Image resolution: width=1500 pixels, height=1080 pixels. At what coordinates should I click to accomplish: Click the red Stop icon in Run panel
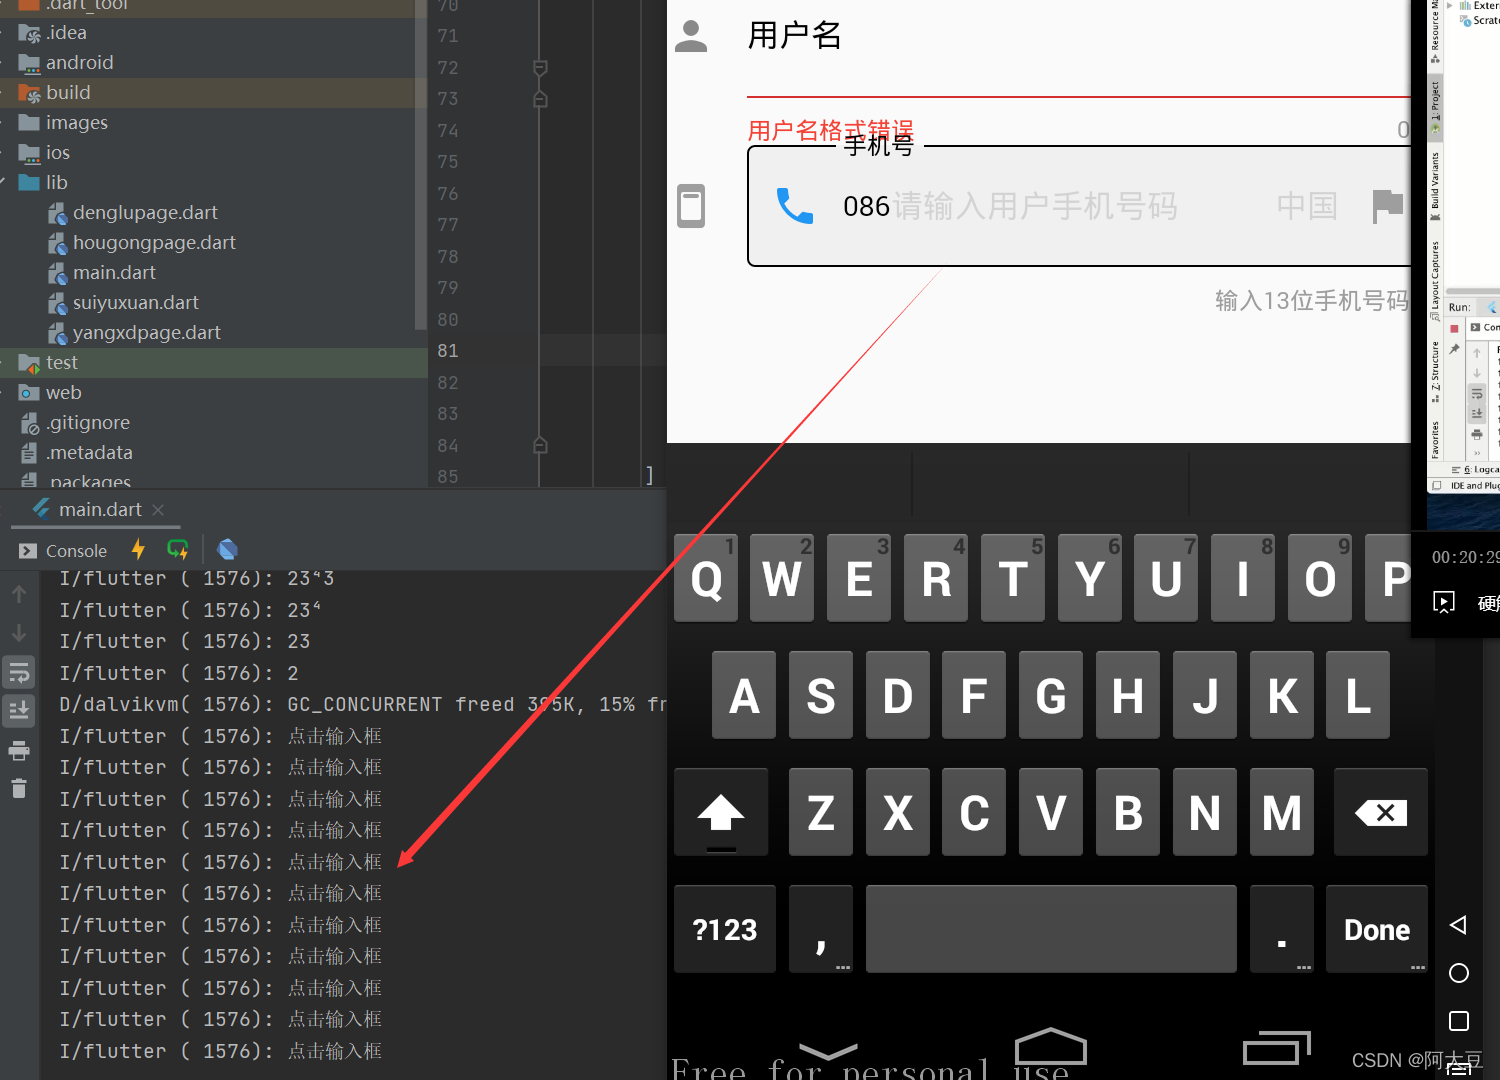click(x=1454, y=328)
